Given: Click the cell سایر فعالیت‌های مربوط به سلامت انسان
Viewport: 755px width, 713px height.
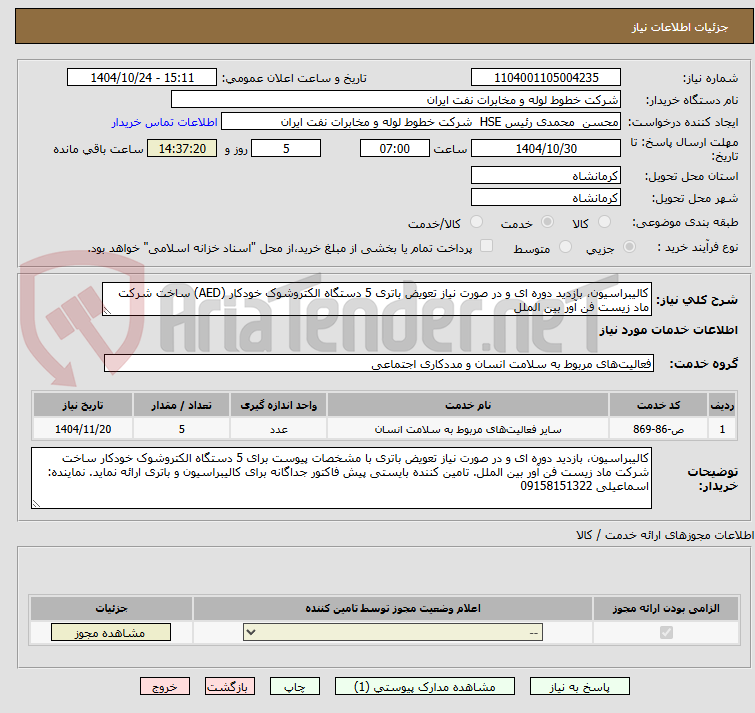Looking at the screenshot, I should coord(468,428).
